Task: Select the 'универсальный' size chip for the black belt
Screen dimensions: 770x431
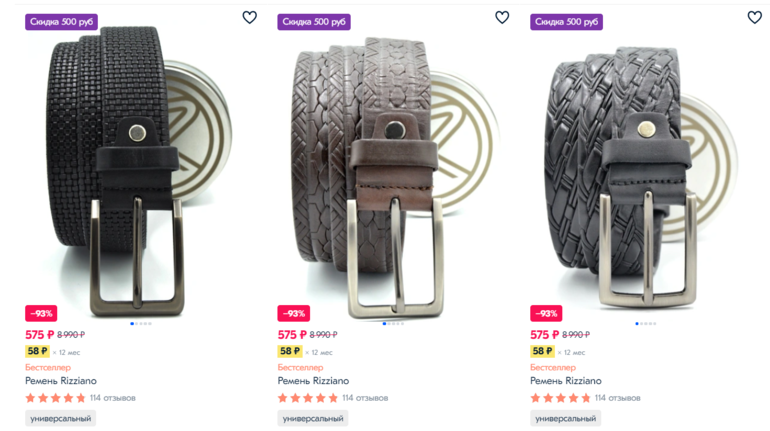Action: click(61, 419)
